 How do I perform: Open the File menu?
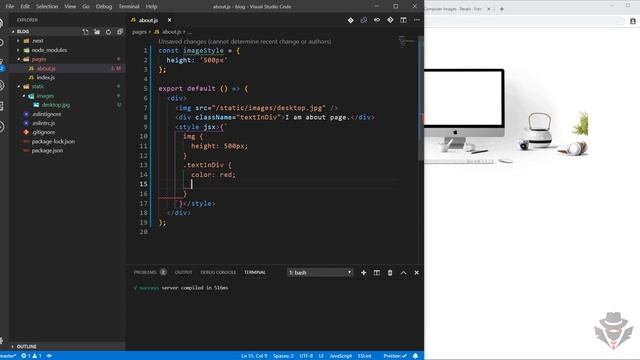tap(9, 7)
